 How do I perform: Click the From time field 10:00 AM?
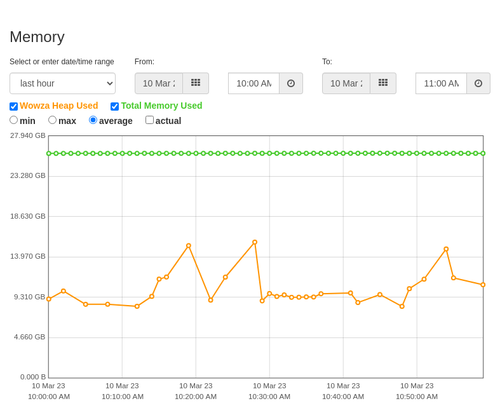point(254,83)
